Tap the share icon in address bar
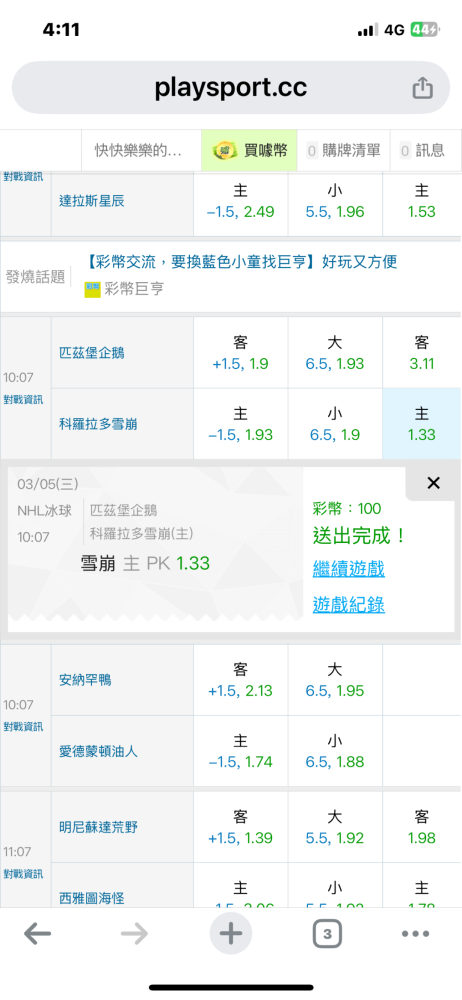The width and height of the screenshot is (462, 1000). point(422,88)
